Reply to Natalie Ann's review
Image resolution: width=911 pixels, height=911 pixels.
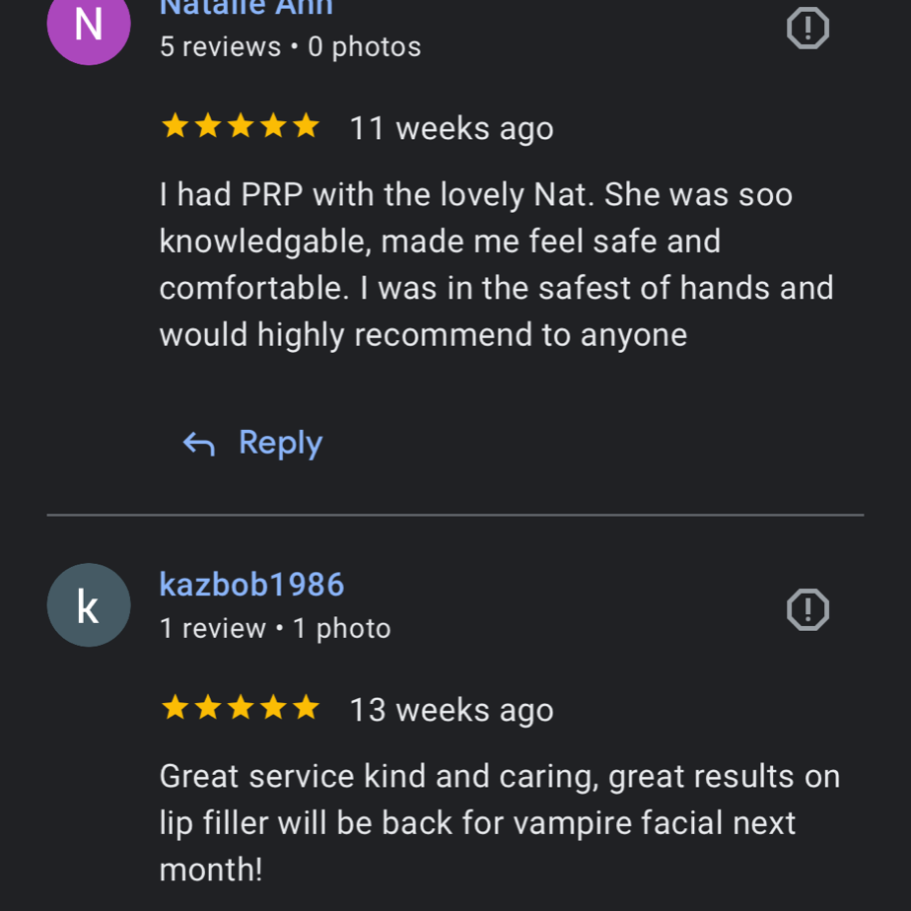pos(280,443)
